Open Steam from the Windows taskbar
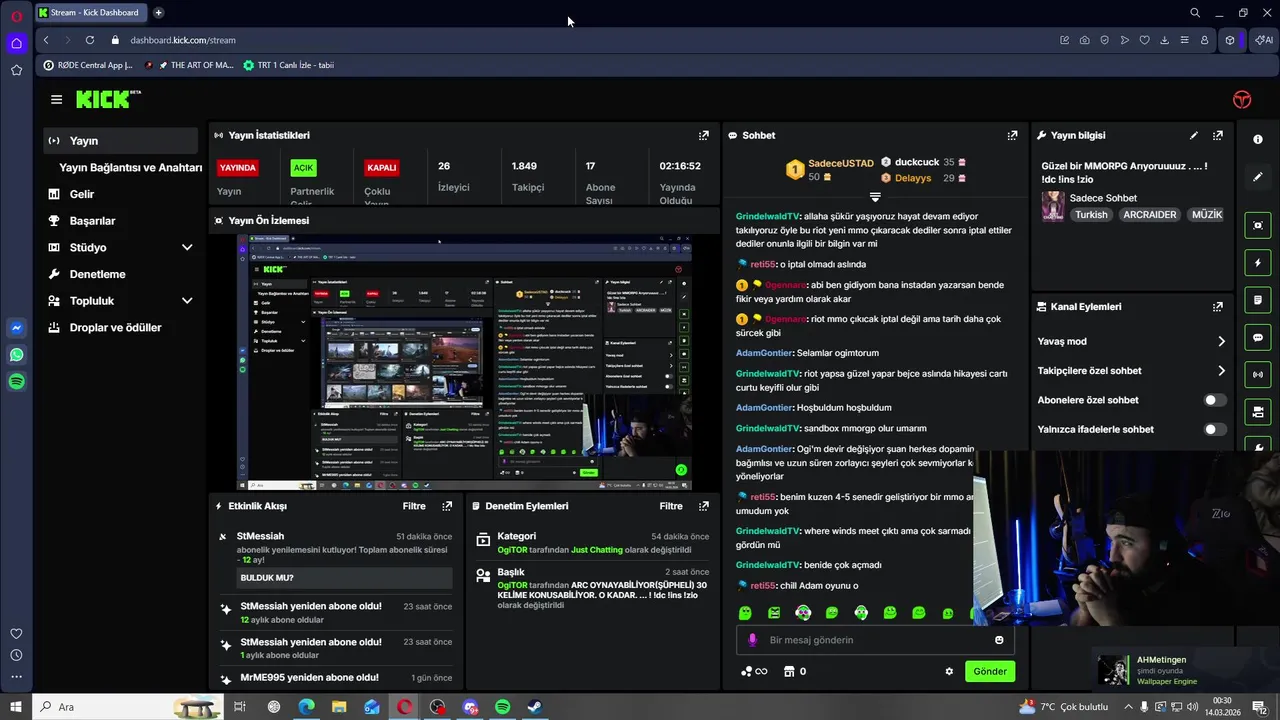Screen dimensions: 1280x720 coord(536,707)
